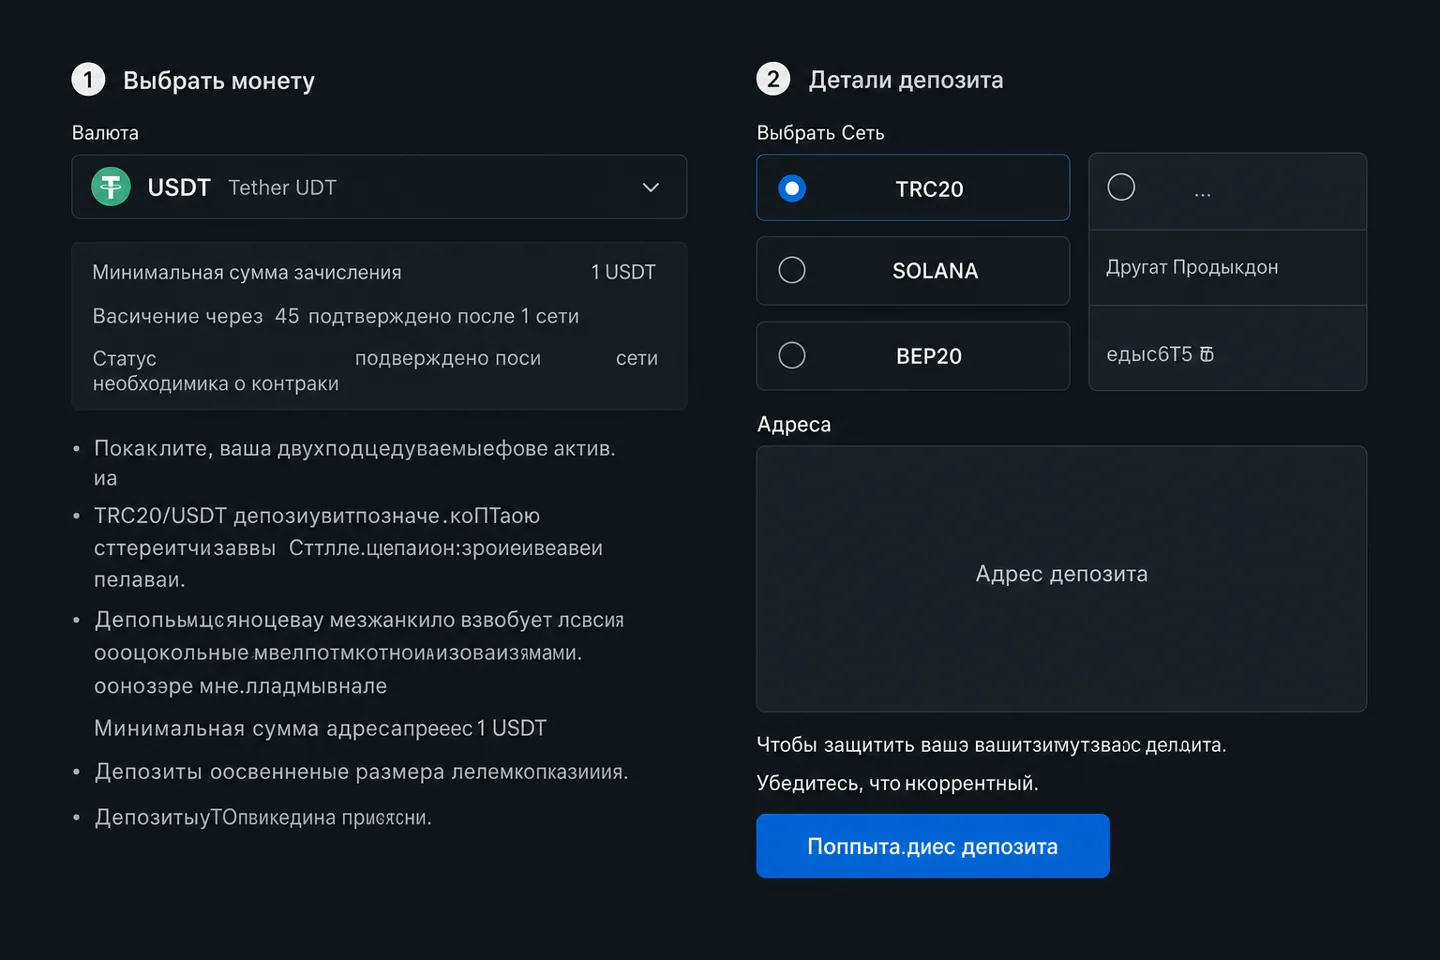Screen dimensions: 1440x960
Task: Pick the BEP20 network radio option
Action: tap(792, 355)
